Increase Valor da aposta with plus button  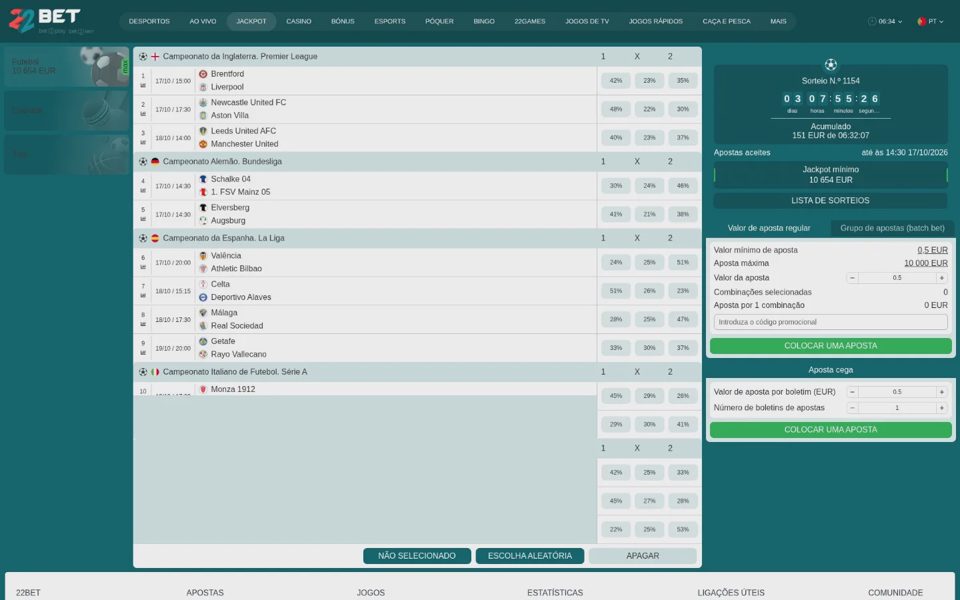pyautogui.click(x=942, y=278)
